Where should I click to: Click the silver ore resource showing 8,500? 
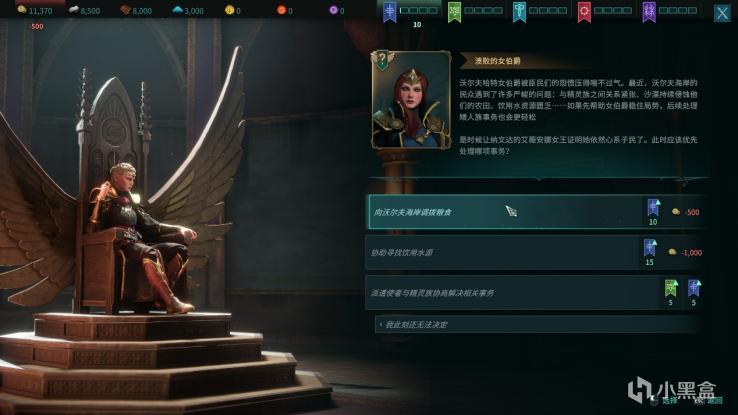84,10
